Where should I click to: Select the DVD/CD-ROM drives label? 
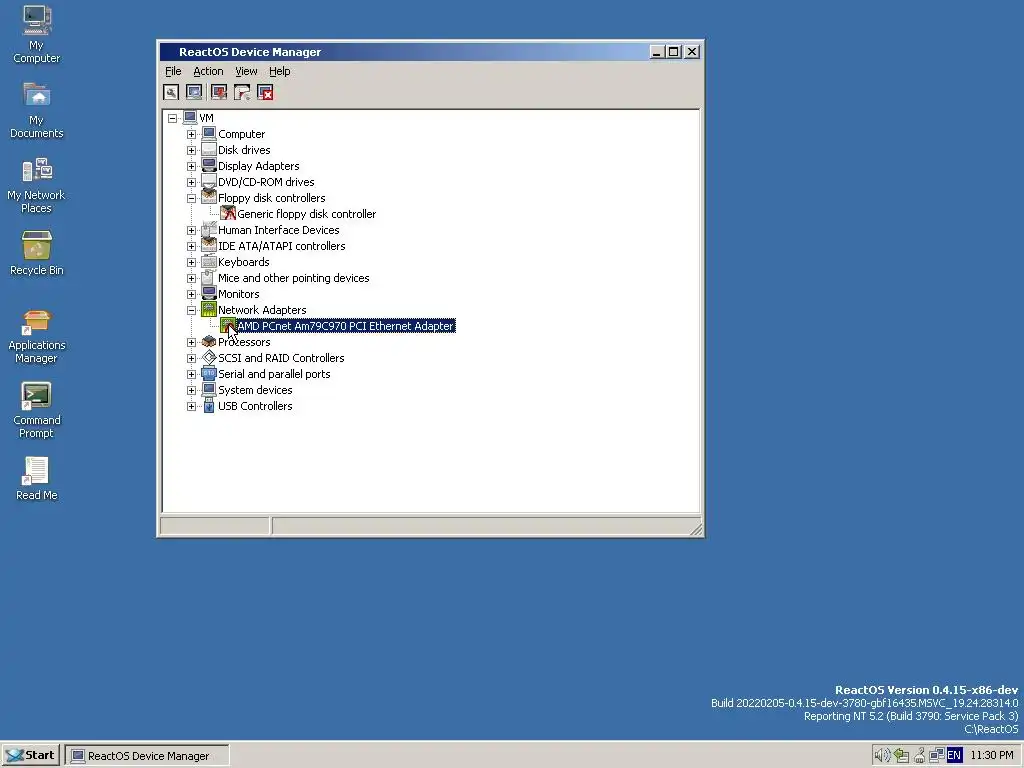point(266,182)
